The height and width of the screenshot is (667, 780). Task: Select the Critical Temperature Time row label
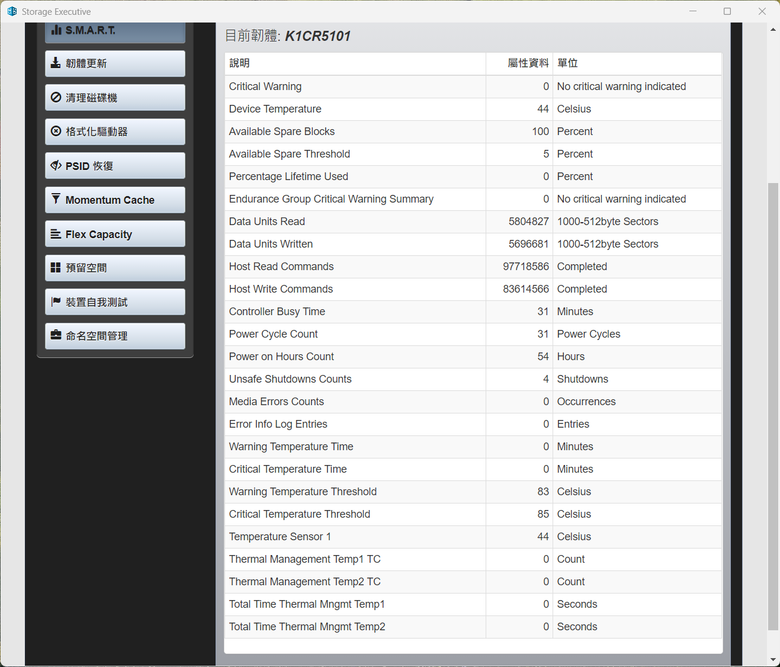288,469
